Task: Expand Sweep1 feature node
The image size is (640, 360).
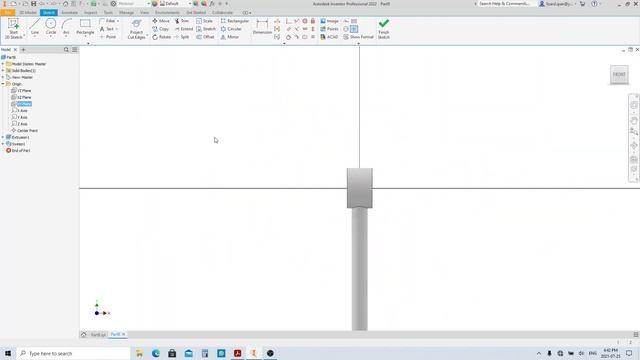Action: pos(3,144)
